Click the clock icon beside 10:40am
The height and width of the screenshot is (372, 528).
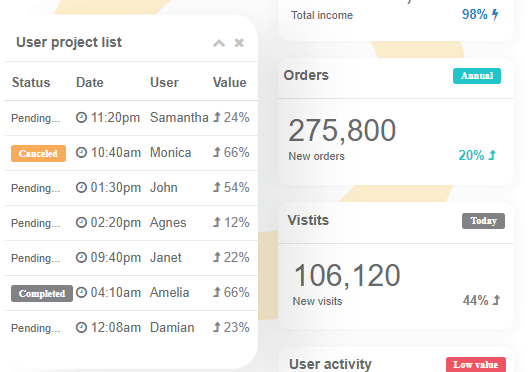(x=81, y=153)
